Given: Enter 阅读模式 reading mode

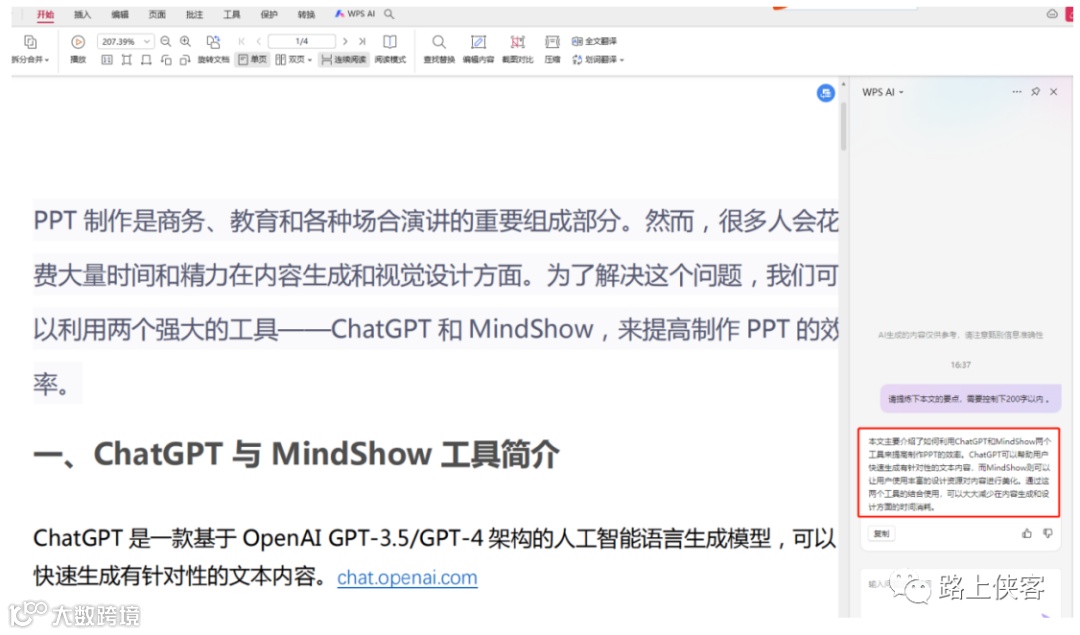Looking at the screenshot, I should 390,50.
